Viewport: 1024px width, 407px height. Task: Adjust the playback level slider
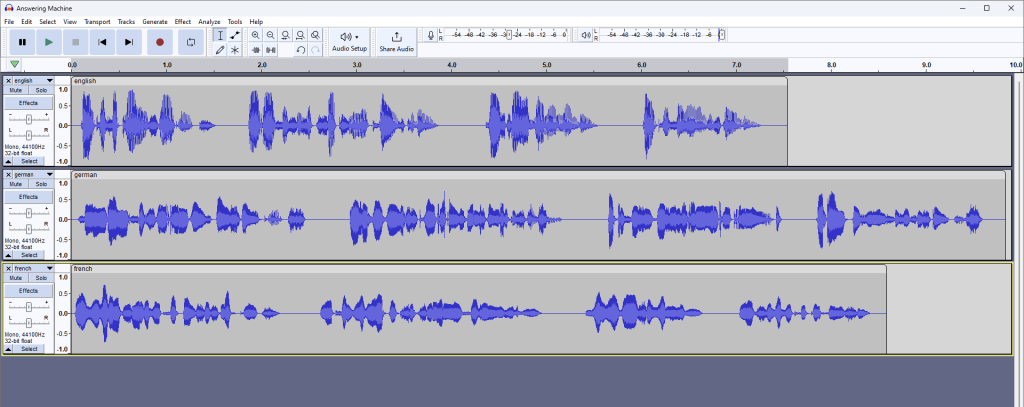pyautogui.click(x=722, y=35)
